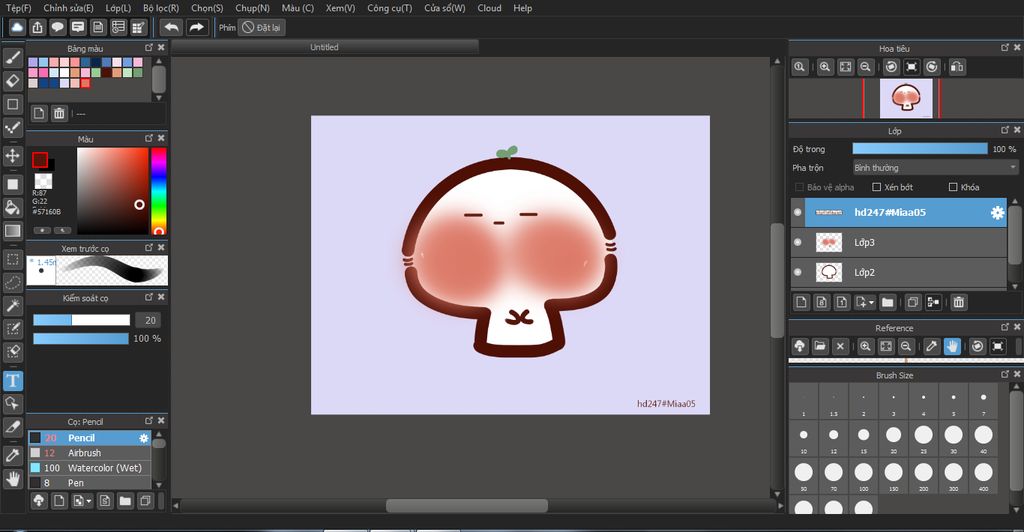Image resolution: width=1024 pixels, height=532 pixels.
Task: Enable the Khóa lock checkbox
Action: 953,187
